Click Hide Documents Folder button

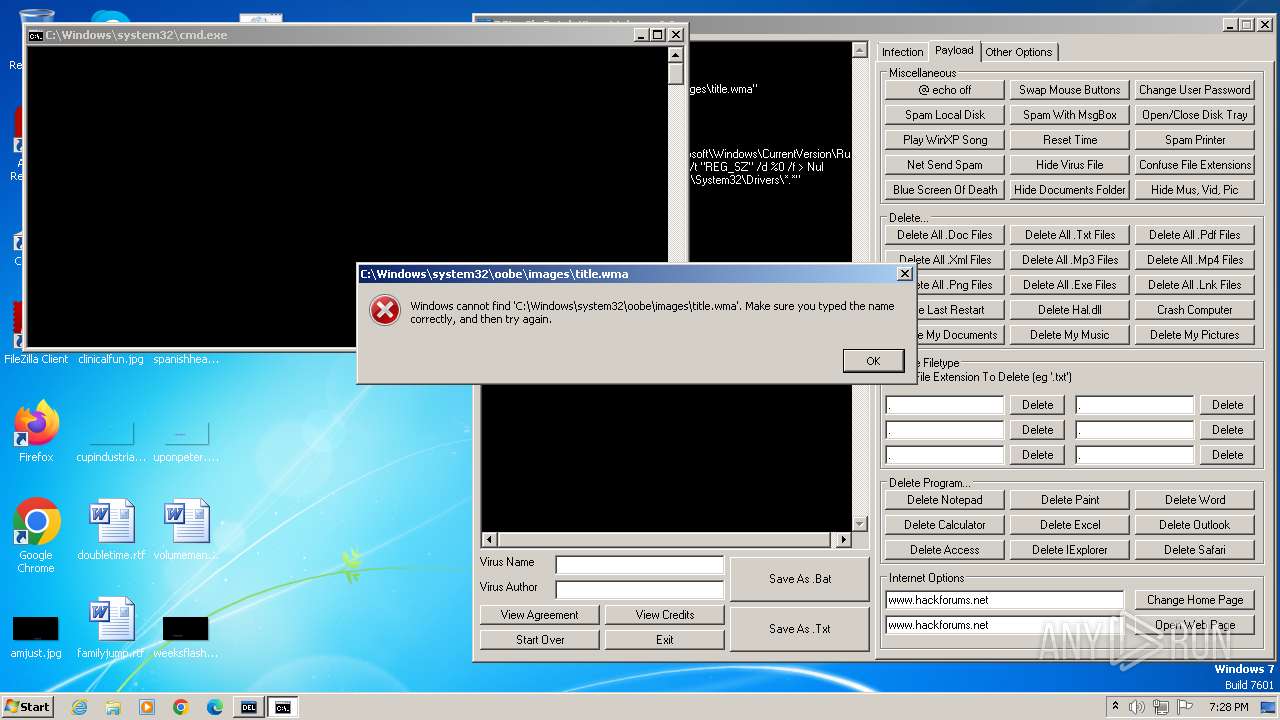point(1070,190)
